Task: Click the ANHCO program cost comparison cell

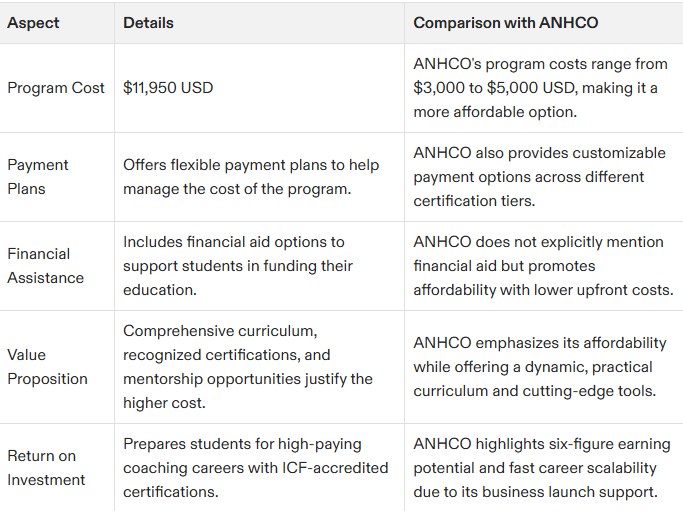Action: (540, 88)
